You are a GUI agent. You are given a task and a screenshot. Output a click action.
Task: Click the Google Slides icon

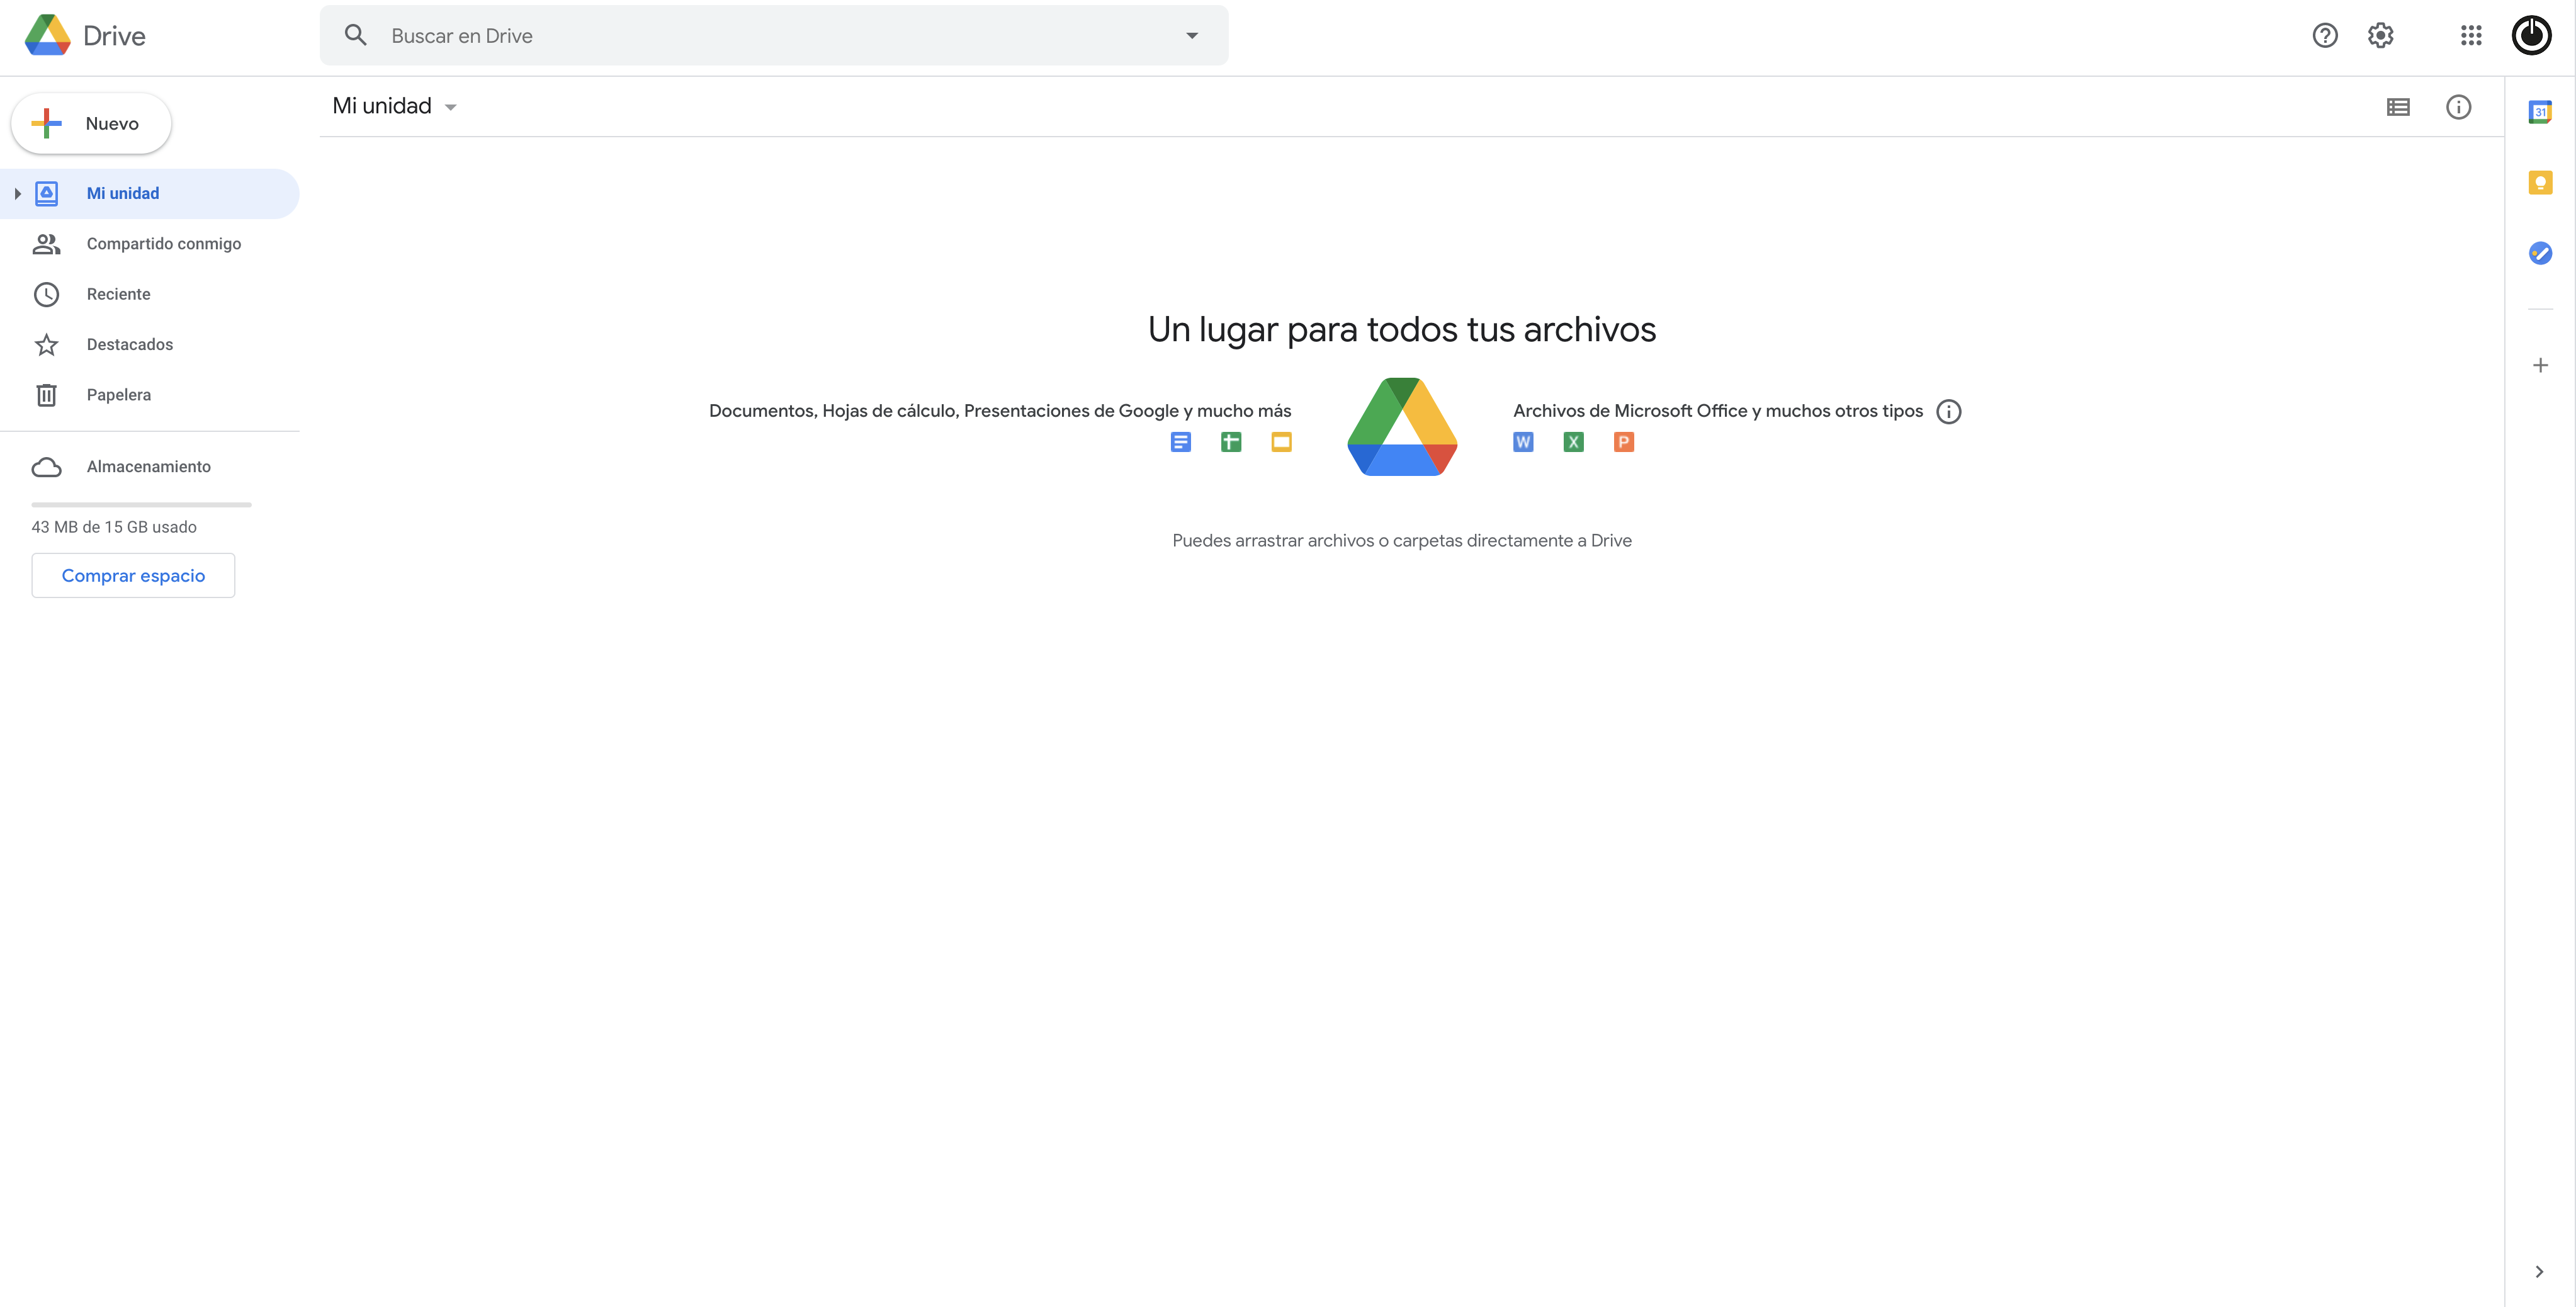(x=1281, y=442)
